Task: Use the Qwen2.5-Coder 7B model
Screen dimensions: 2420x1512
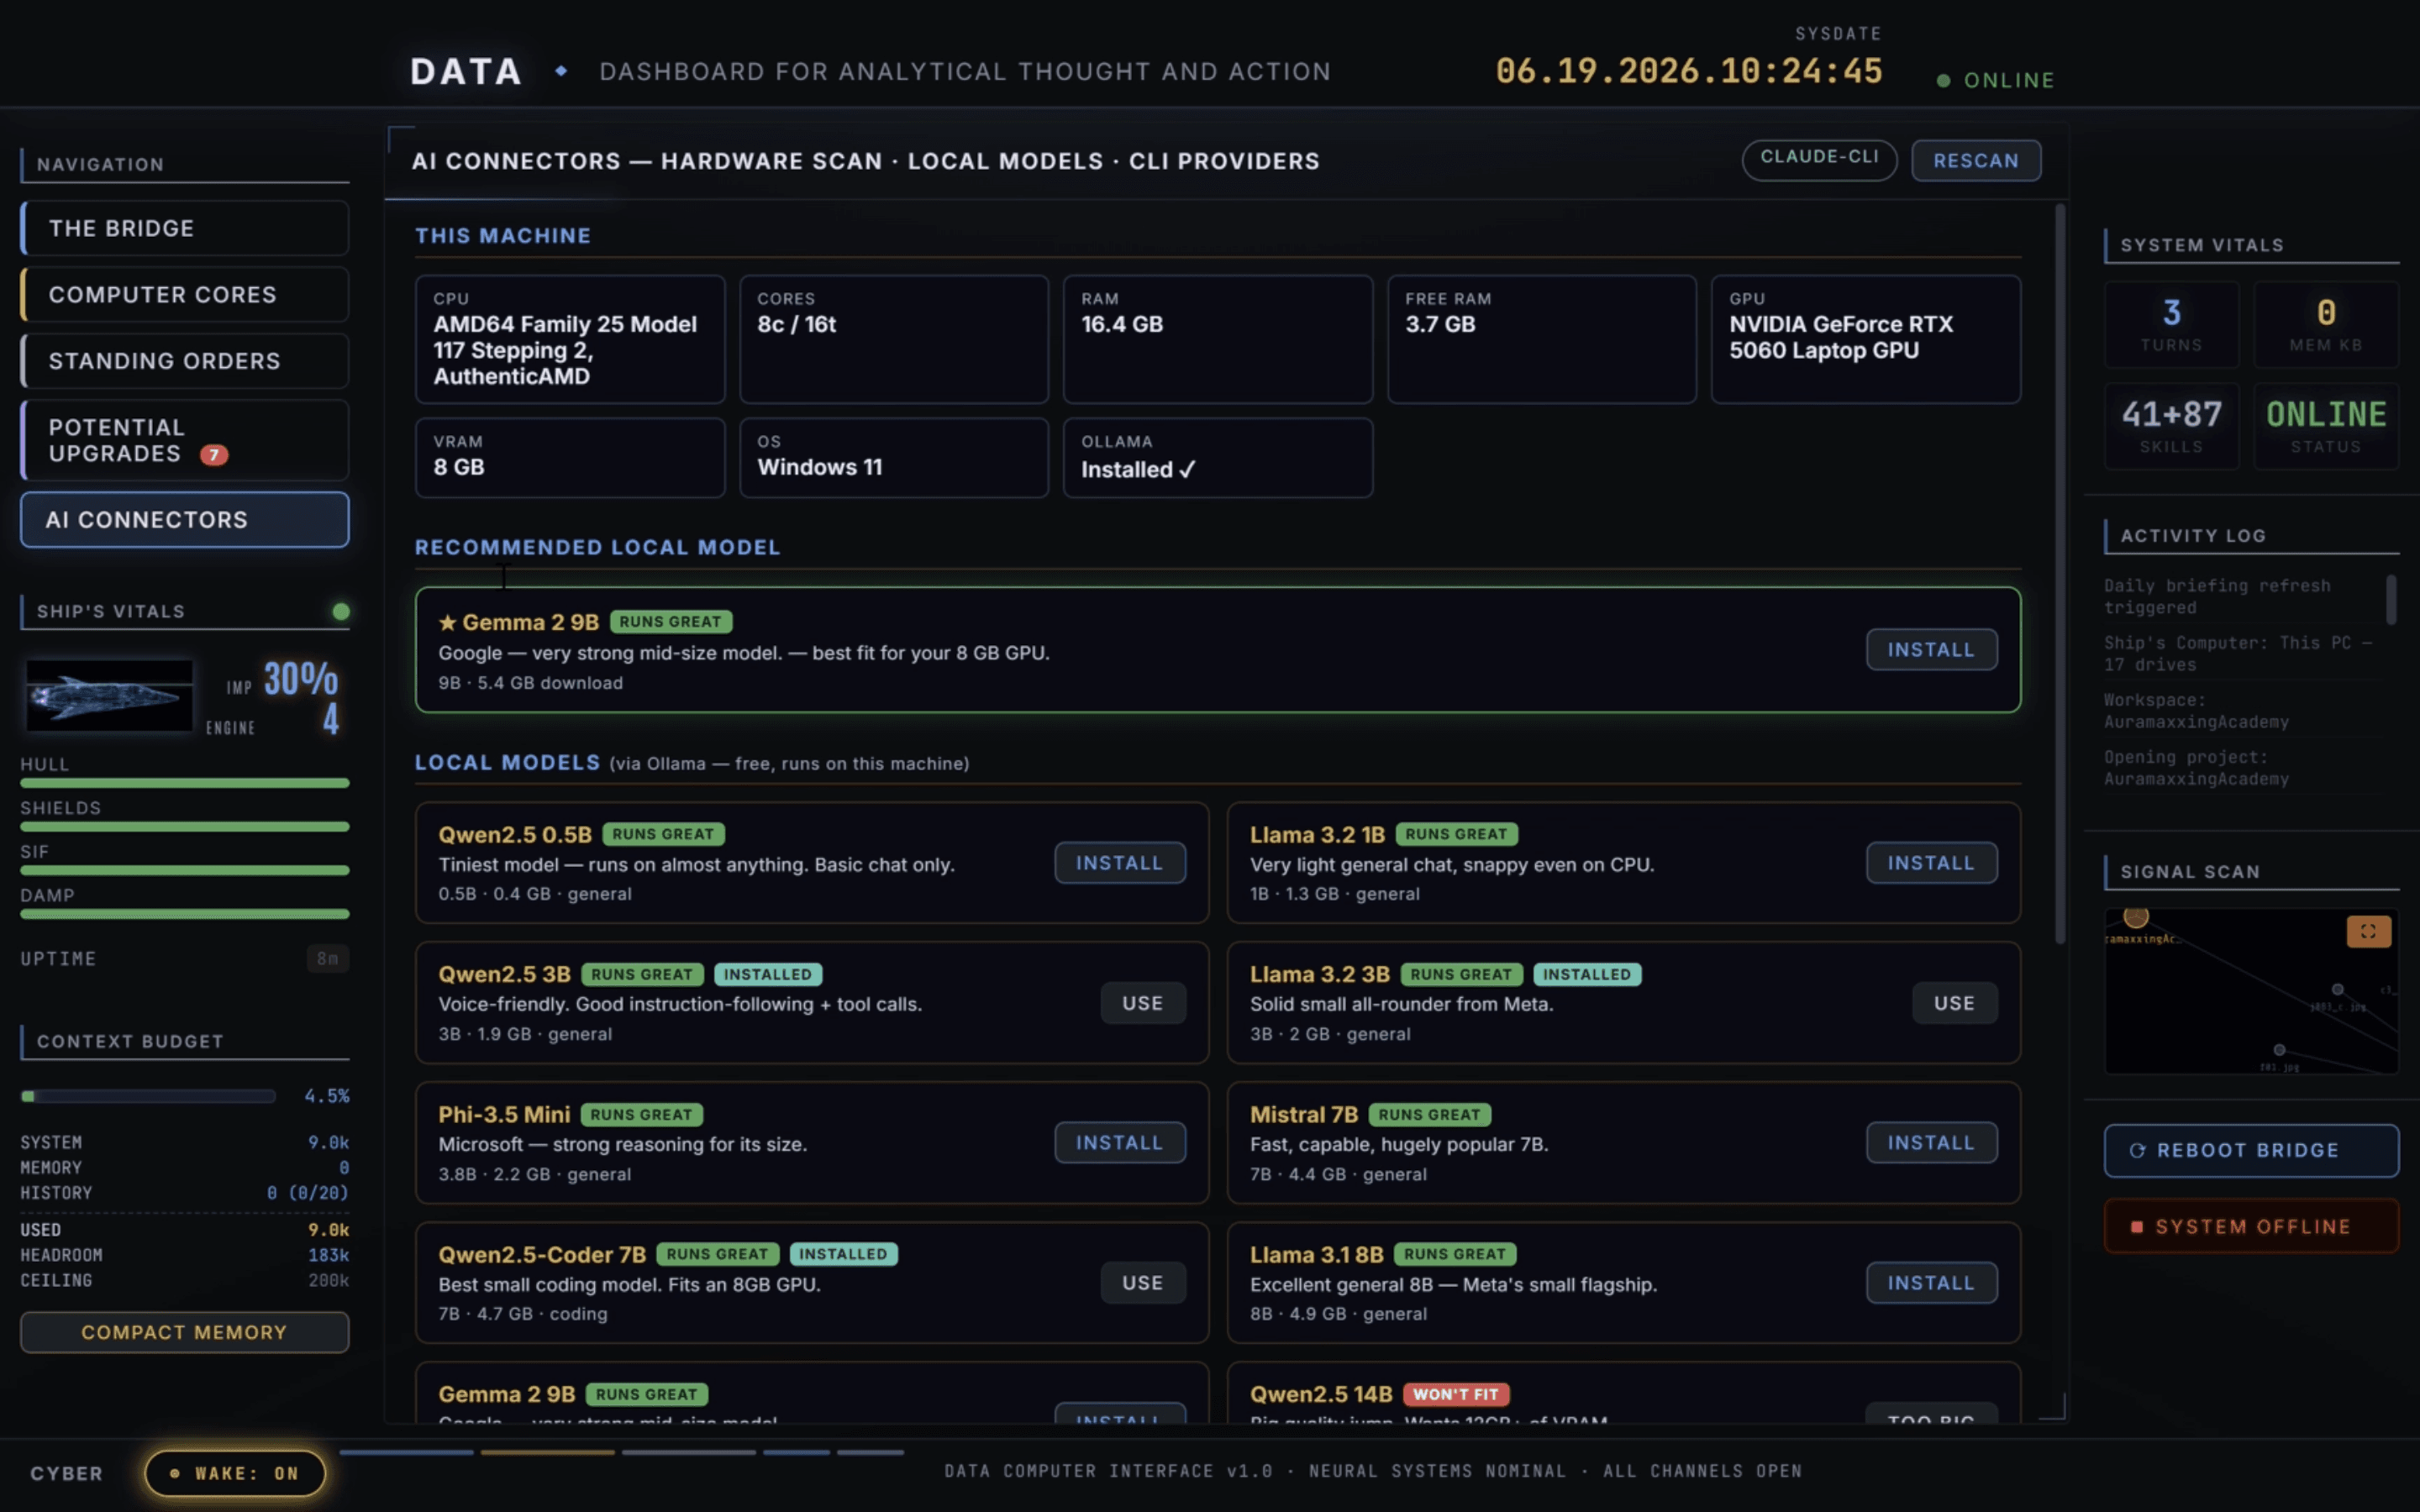Action: tap(1143, 1283)
